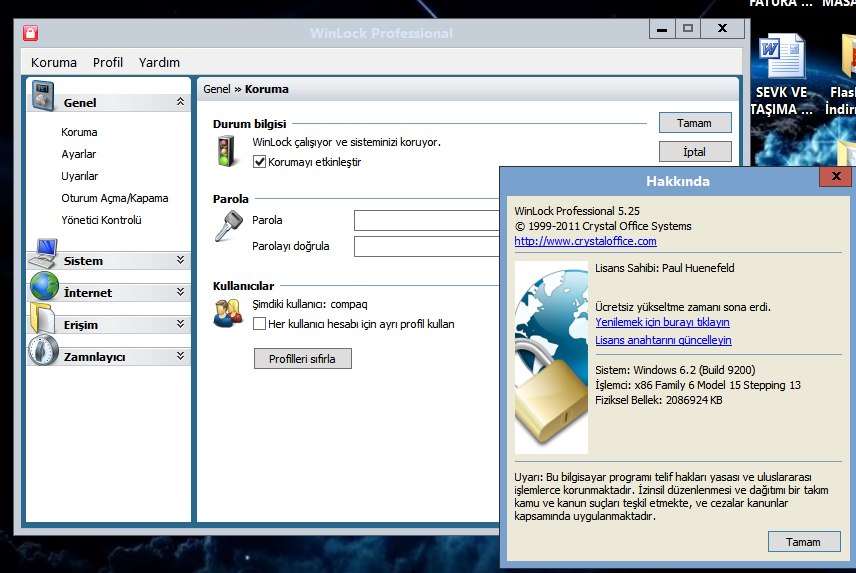Click the Genel section header label
This screenshot has height=573, width=856.
point(80,103)
